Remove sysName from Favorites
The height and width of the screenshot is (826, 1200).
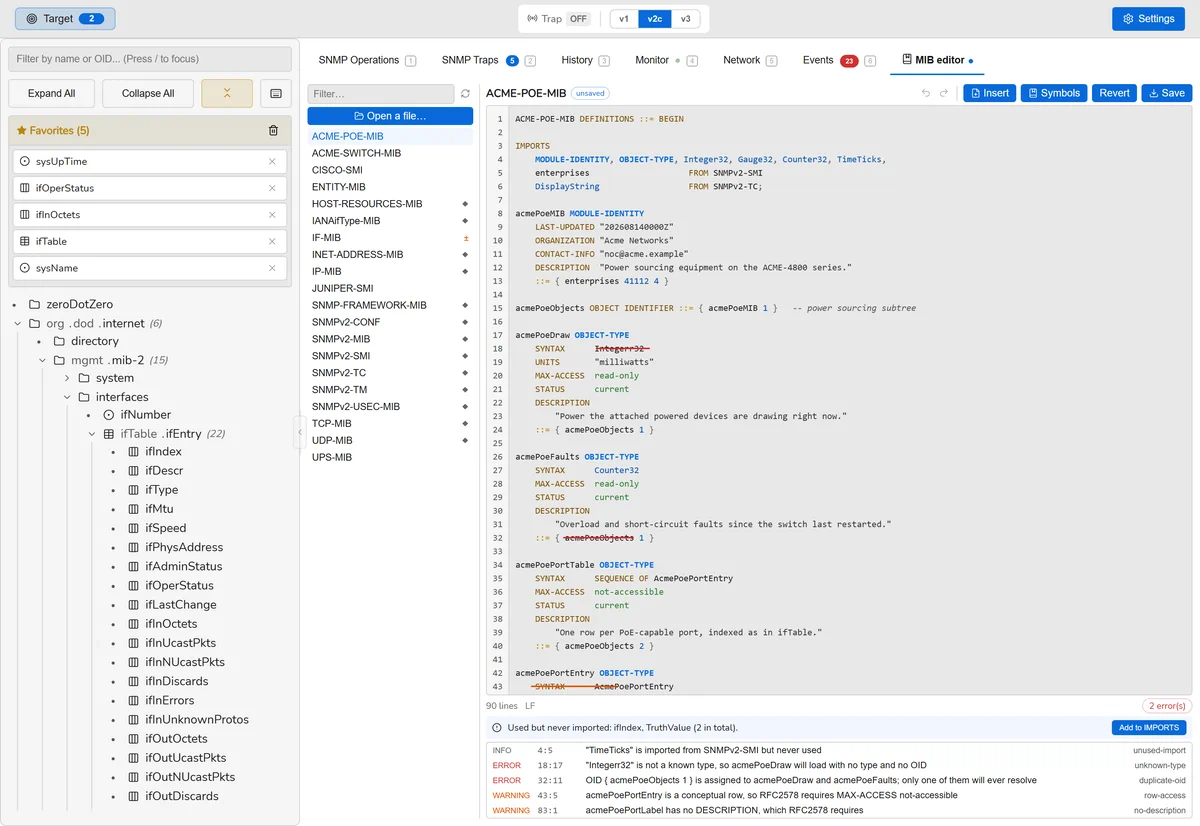[x=272, y=268]
